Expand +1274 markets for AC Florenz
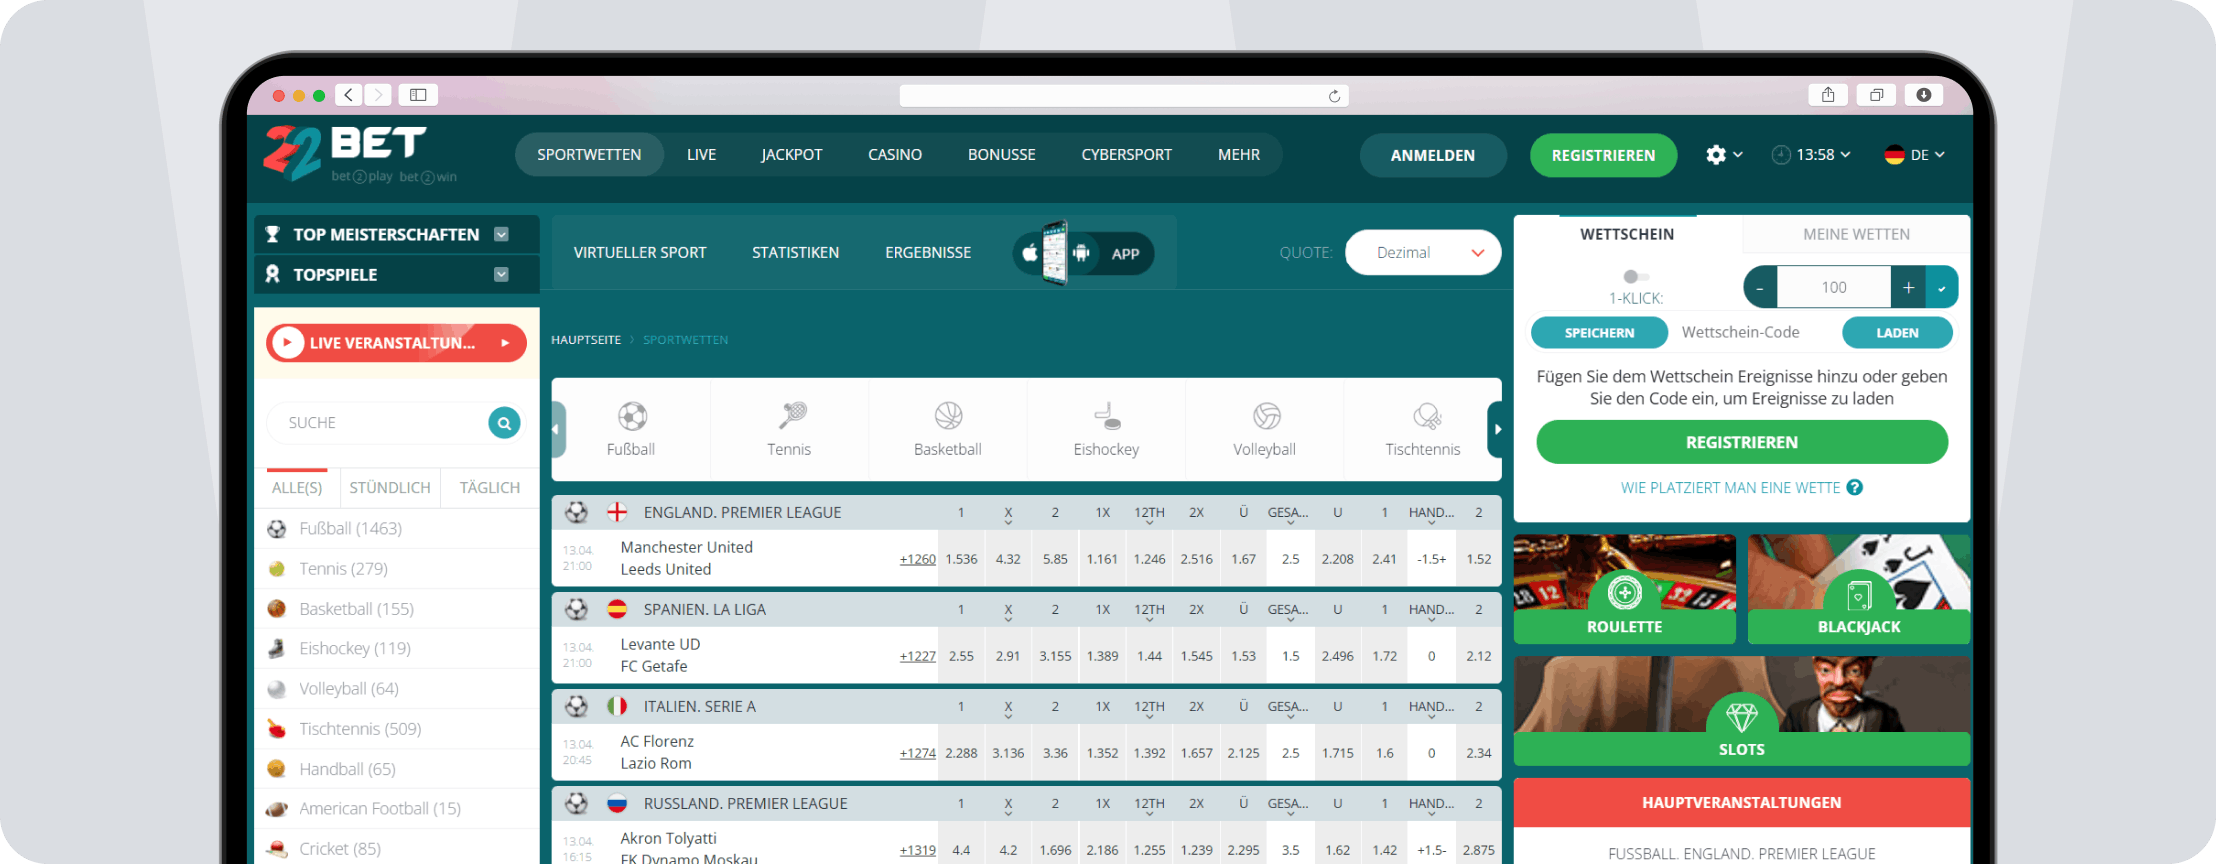2216x864 pixels. [917, 753]
